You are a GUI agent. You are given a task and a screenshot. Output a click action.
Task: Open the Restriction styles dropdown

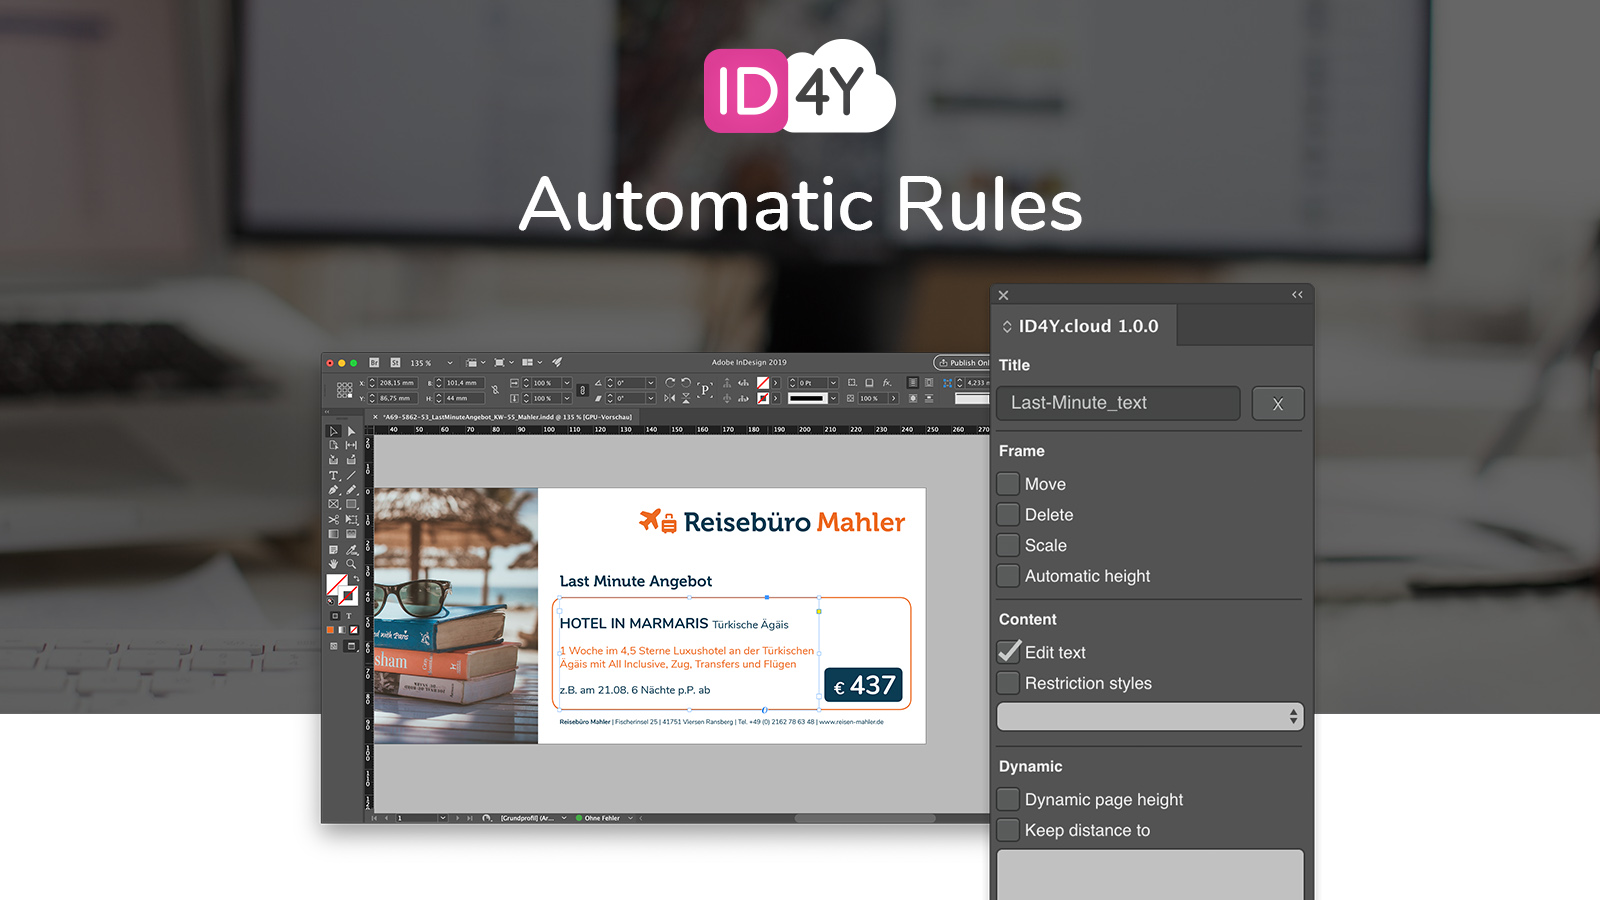(1150, 717)
